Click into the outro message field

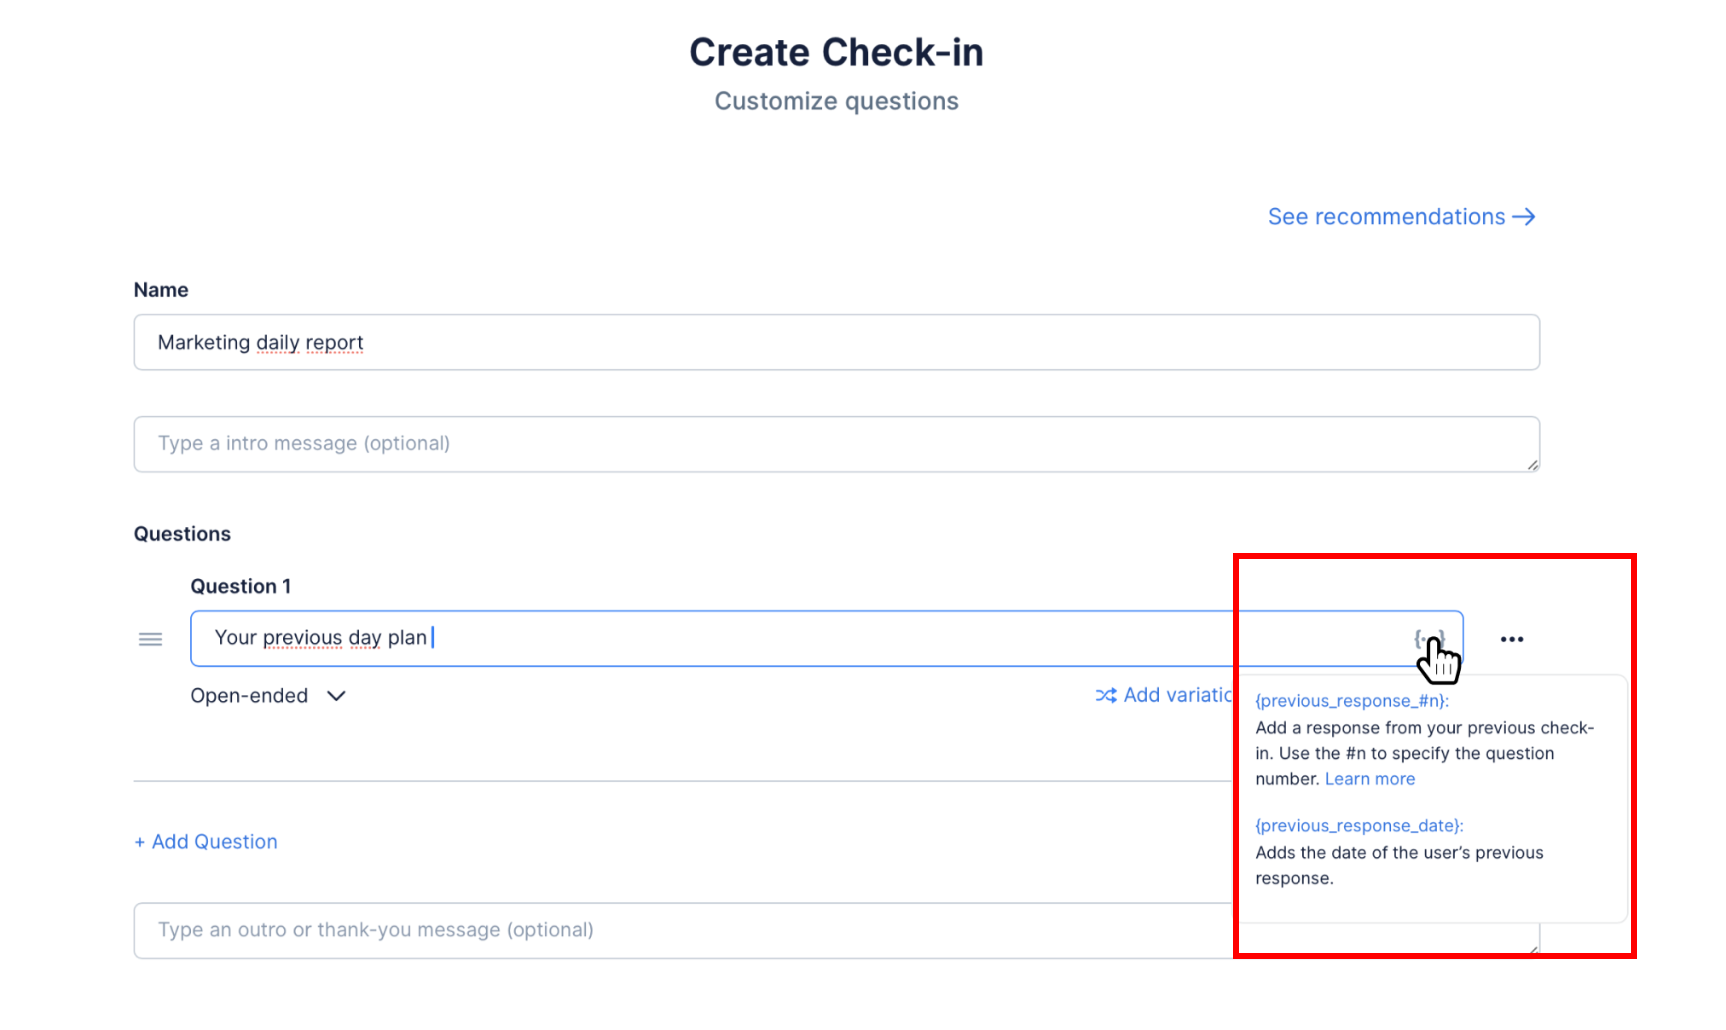tap(680, 931)
